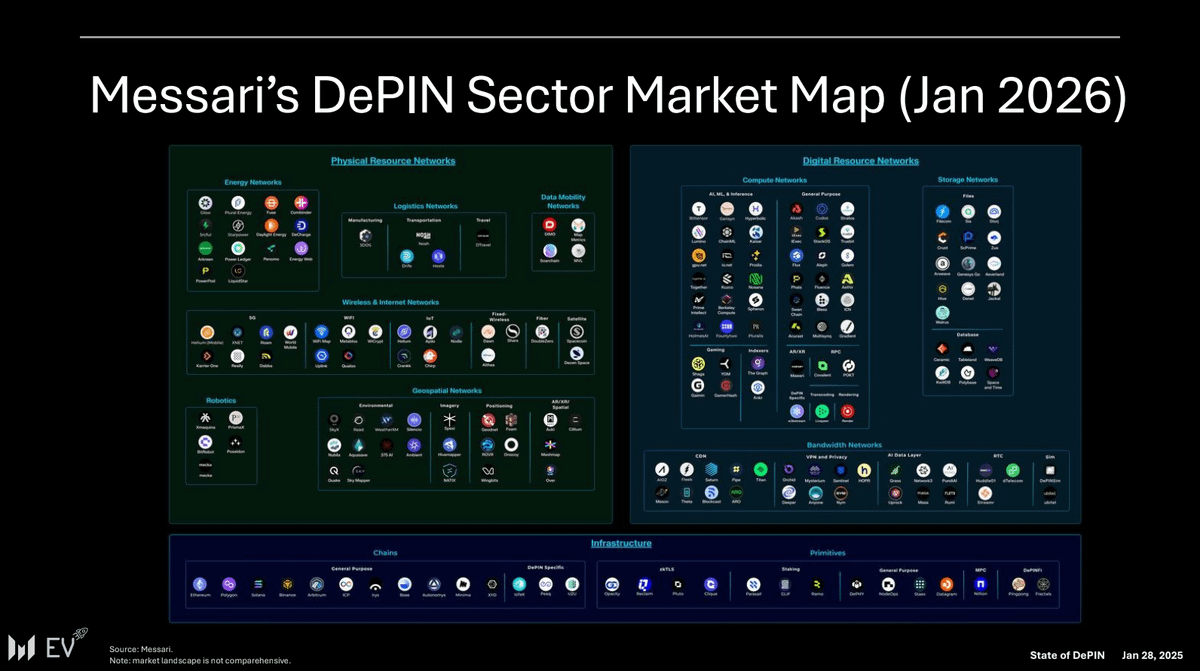The image size is (1200, 671).
Task: Click the State of DePIN footer text
Action: (x=1067, y=654)
